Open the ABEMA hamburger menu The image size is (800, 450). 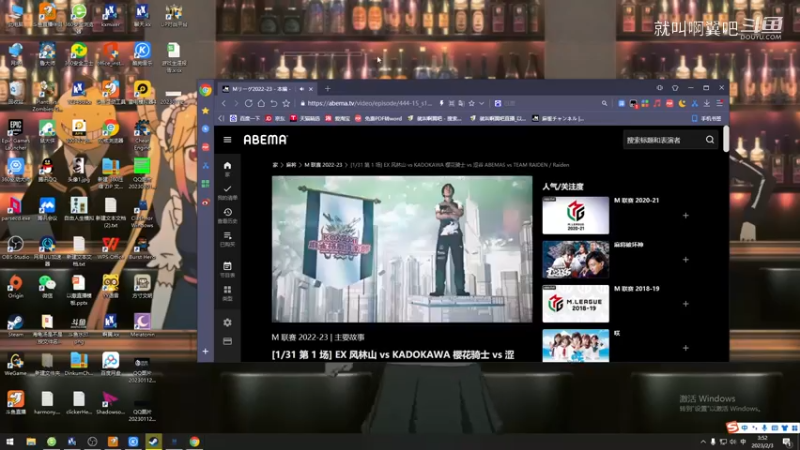[x=228, y=140]
